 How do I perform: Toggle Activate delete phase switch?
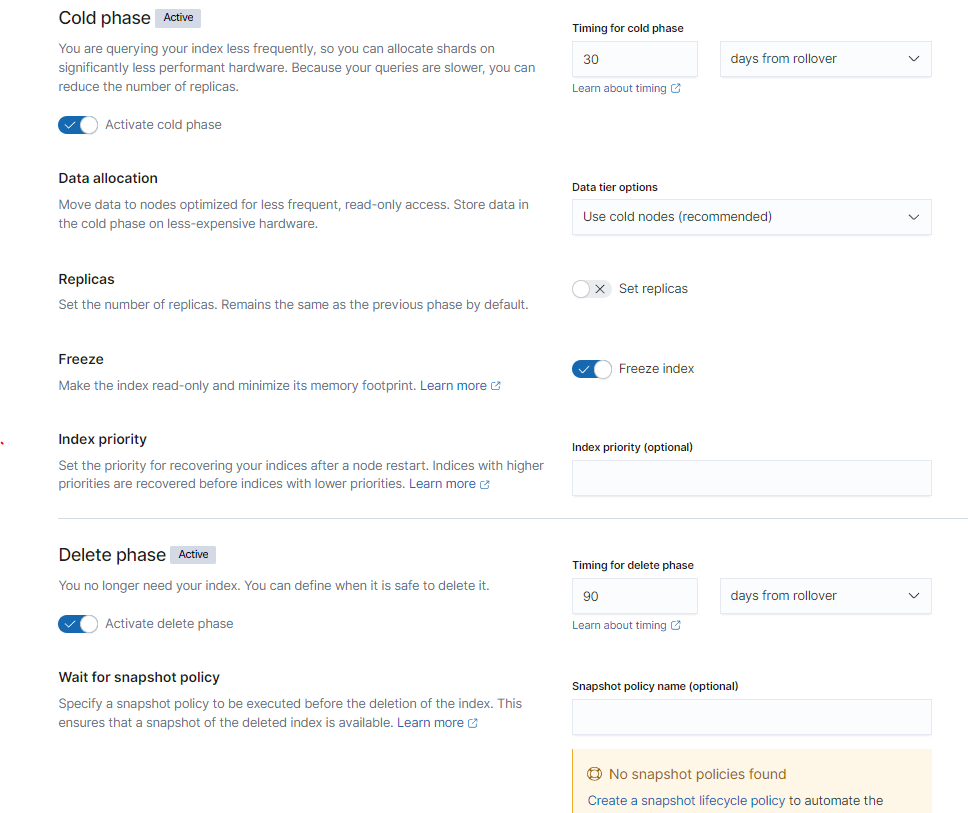click(78, 624)
